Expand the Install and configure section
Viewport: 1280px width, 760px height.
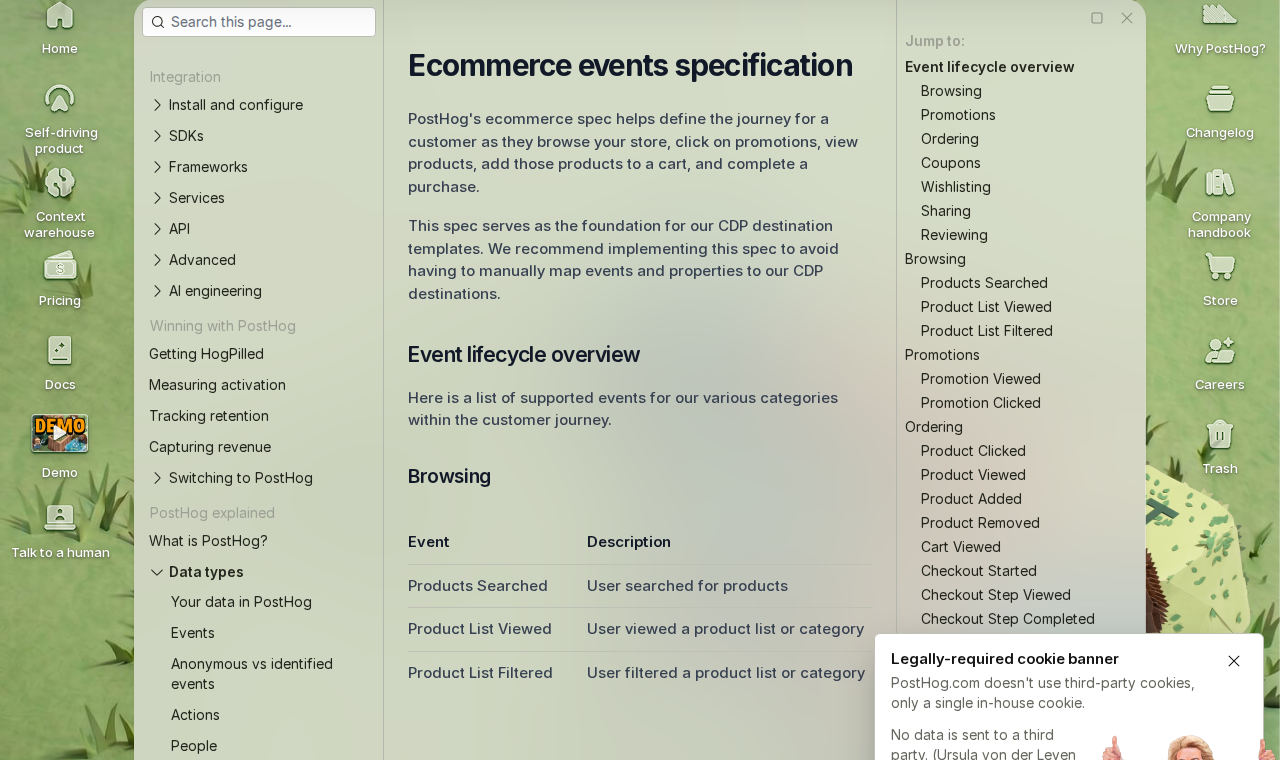[259, 105]
